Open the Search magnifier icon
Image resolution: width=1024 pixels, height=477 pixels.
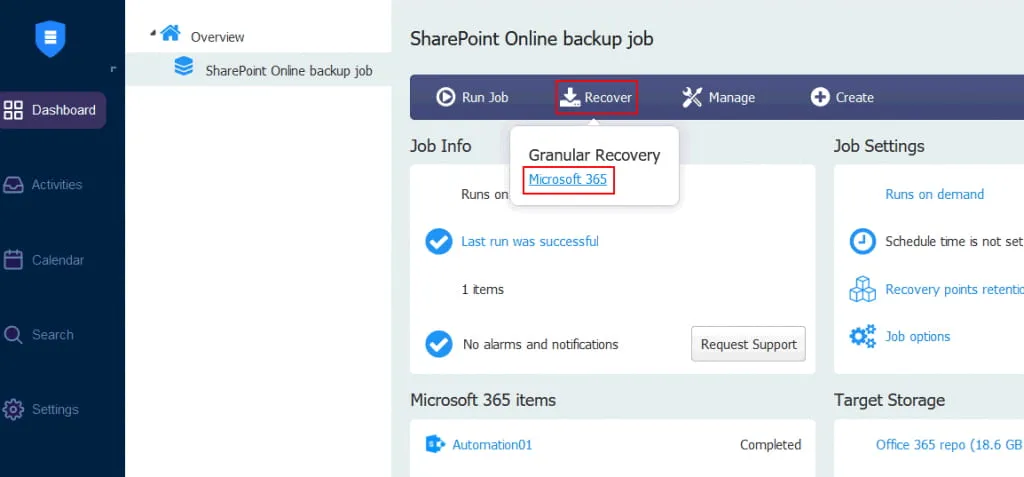tap(14, 335)
